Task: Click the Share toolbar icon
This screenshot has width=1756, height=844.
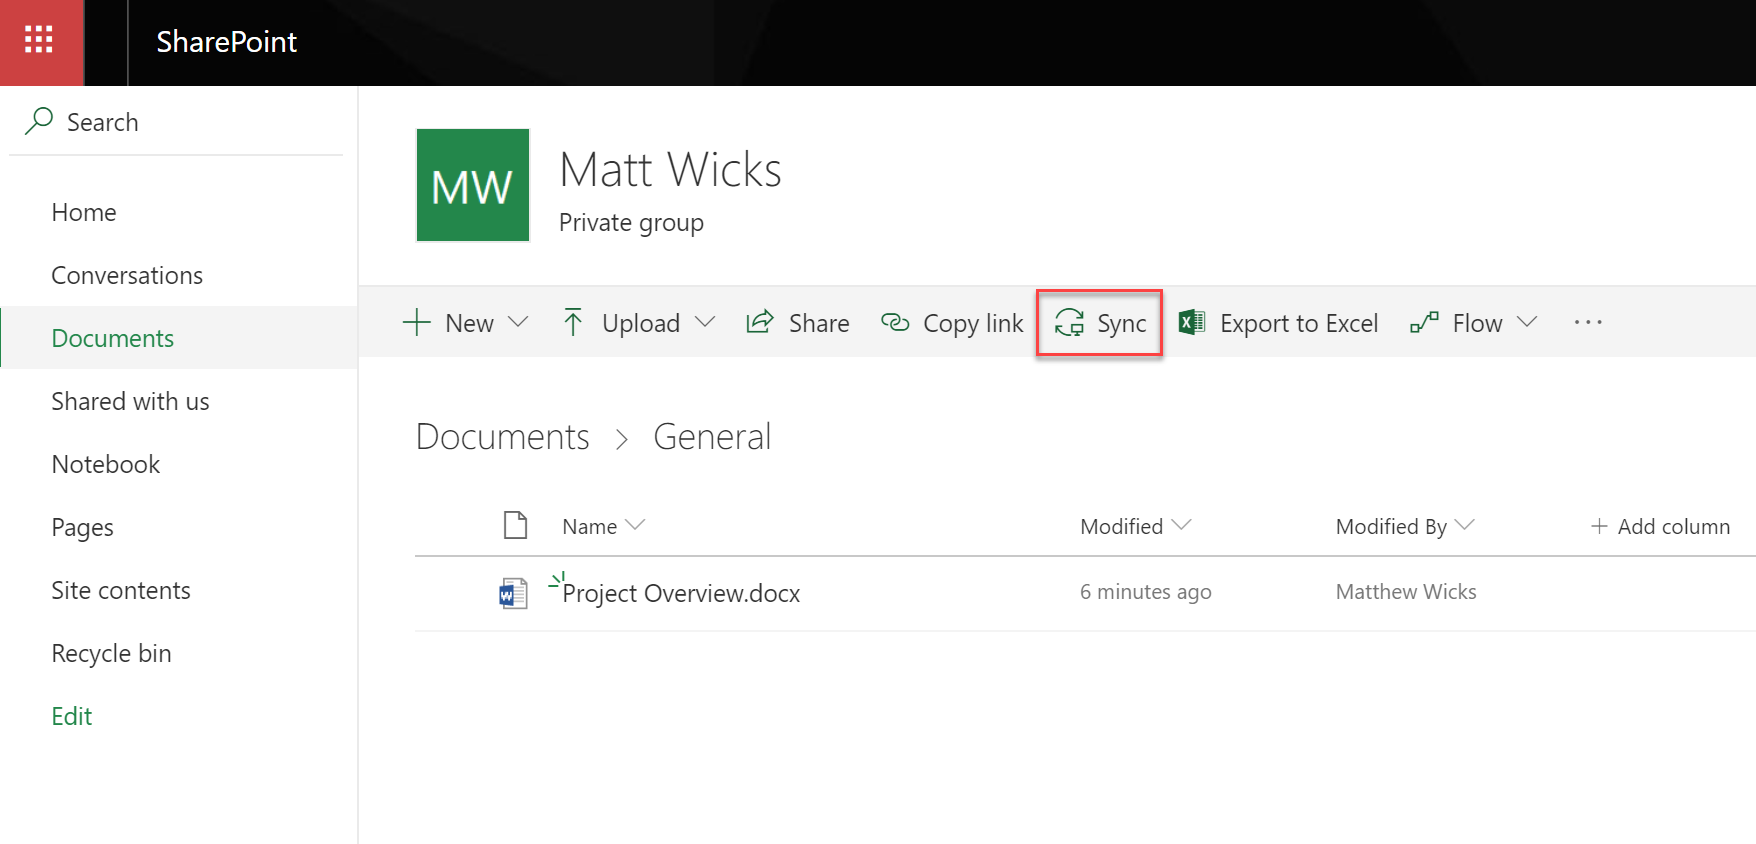Action: (x=760, y=323)
